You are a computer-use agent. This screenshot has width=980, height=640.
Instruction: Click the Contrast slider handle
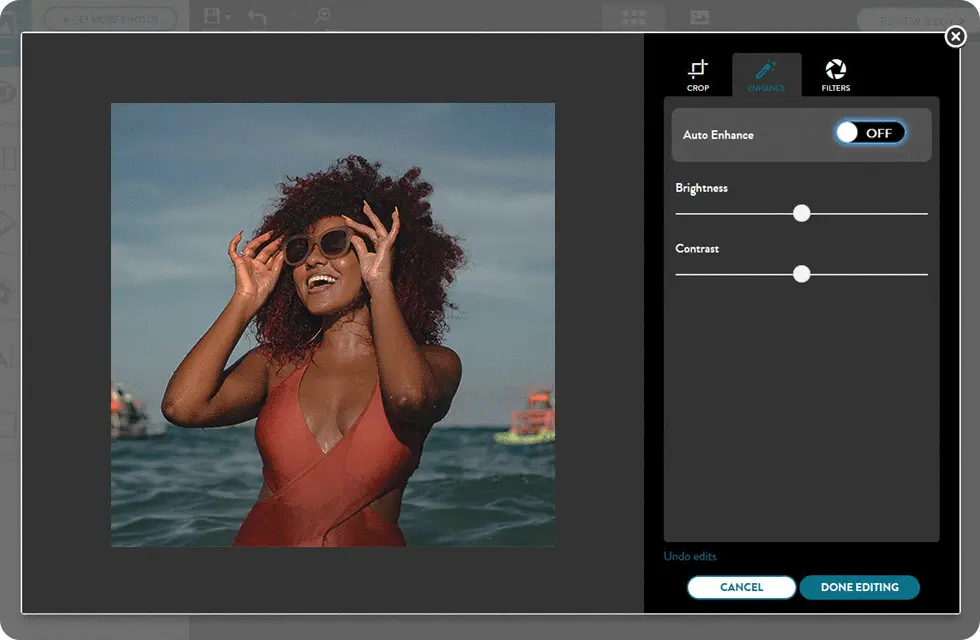click(801, 274)
